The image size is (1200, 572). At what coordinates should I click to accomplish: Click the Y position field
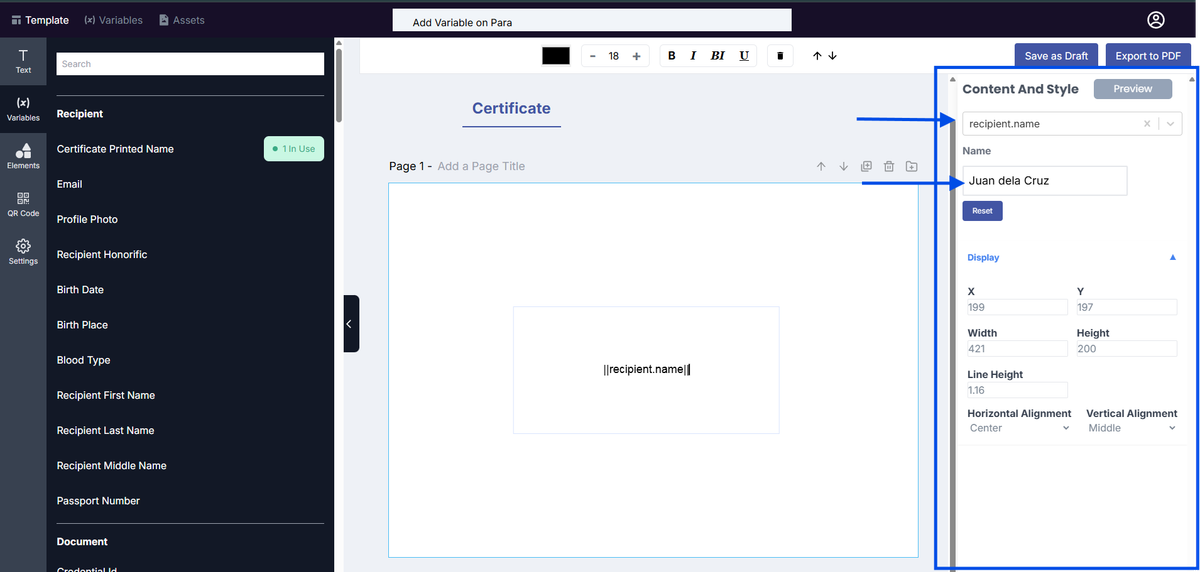click(x=1127, y=307)
